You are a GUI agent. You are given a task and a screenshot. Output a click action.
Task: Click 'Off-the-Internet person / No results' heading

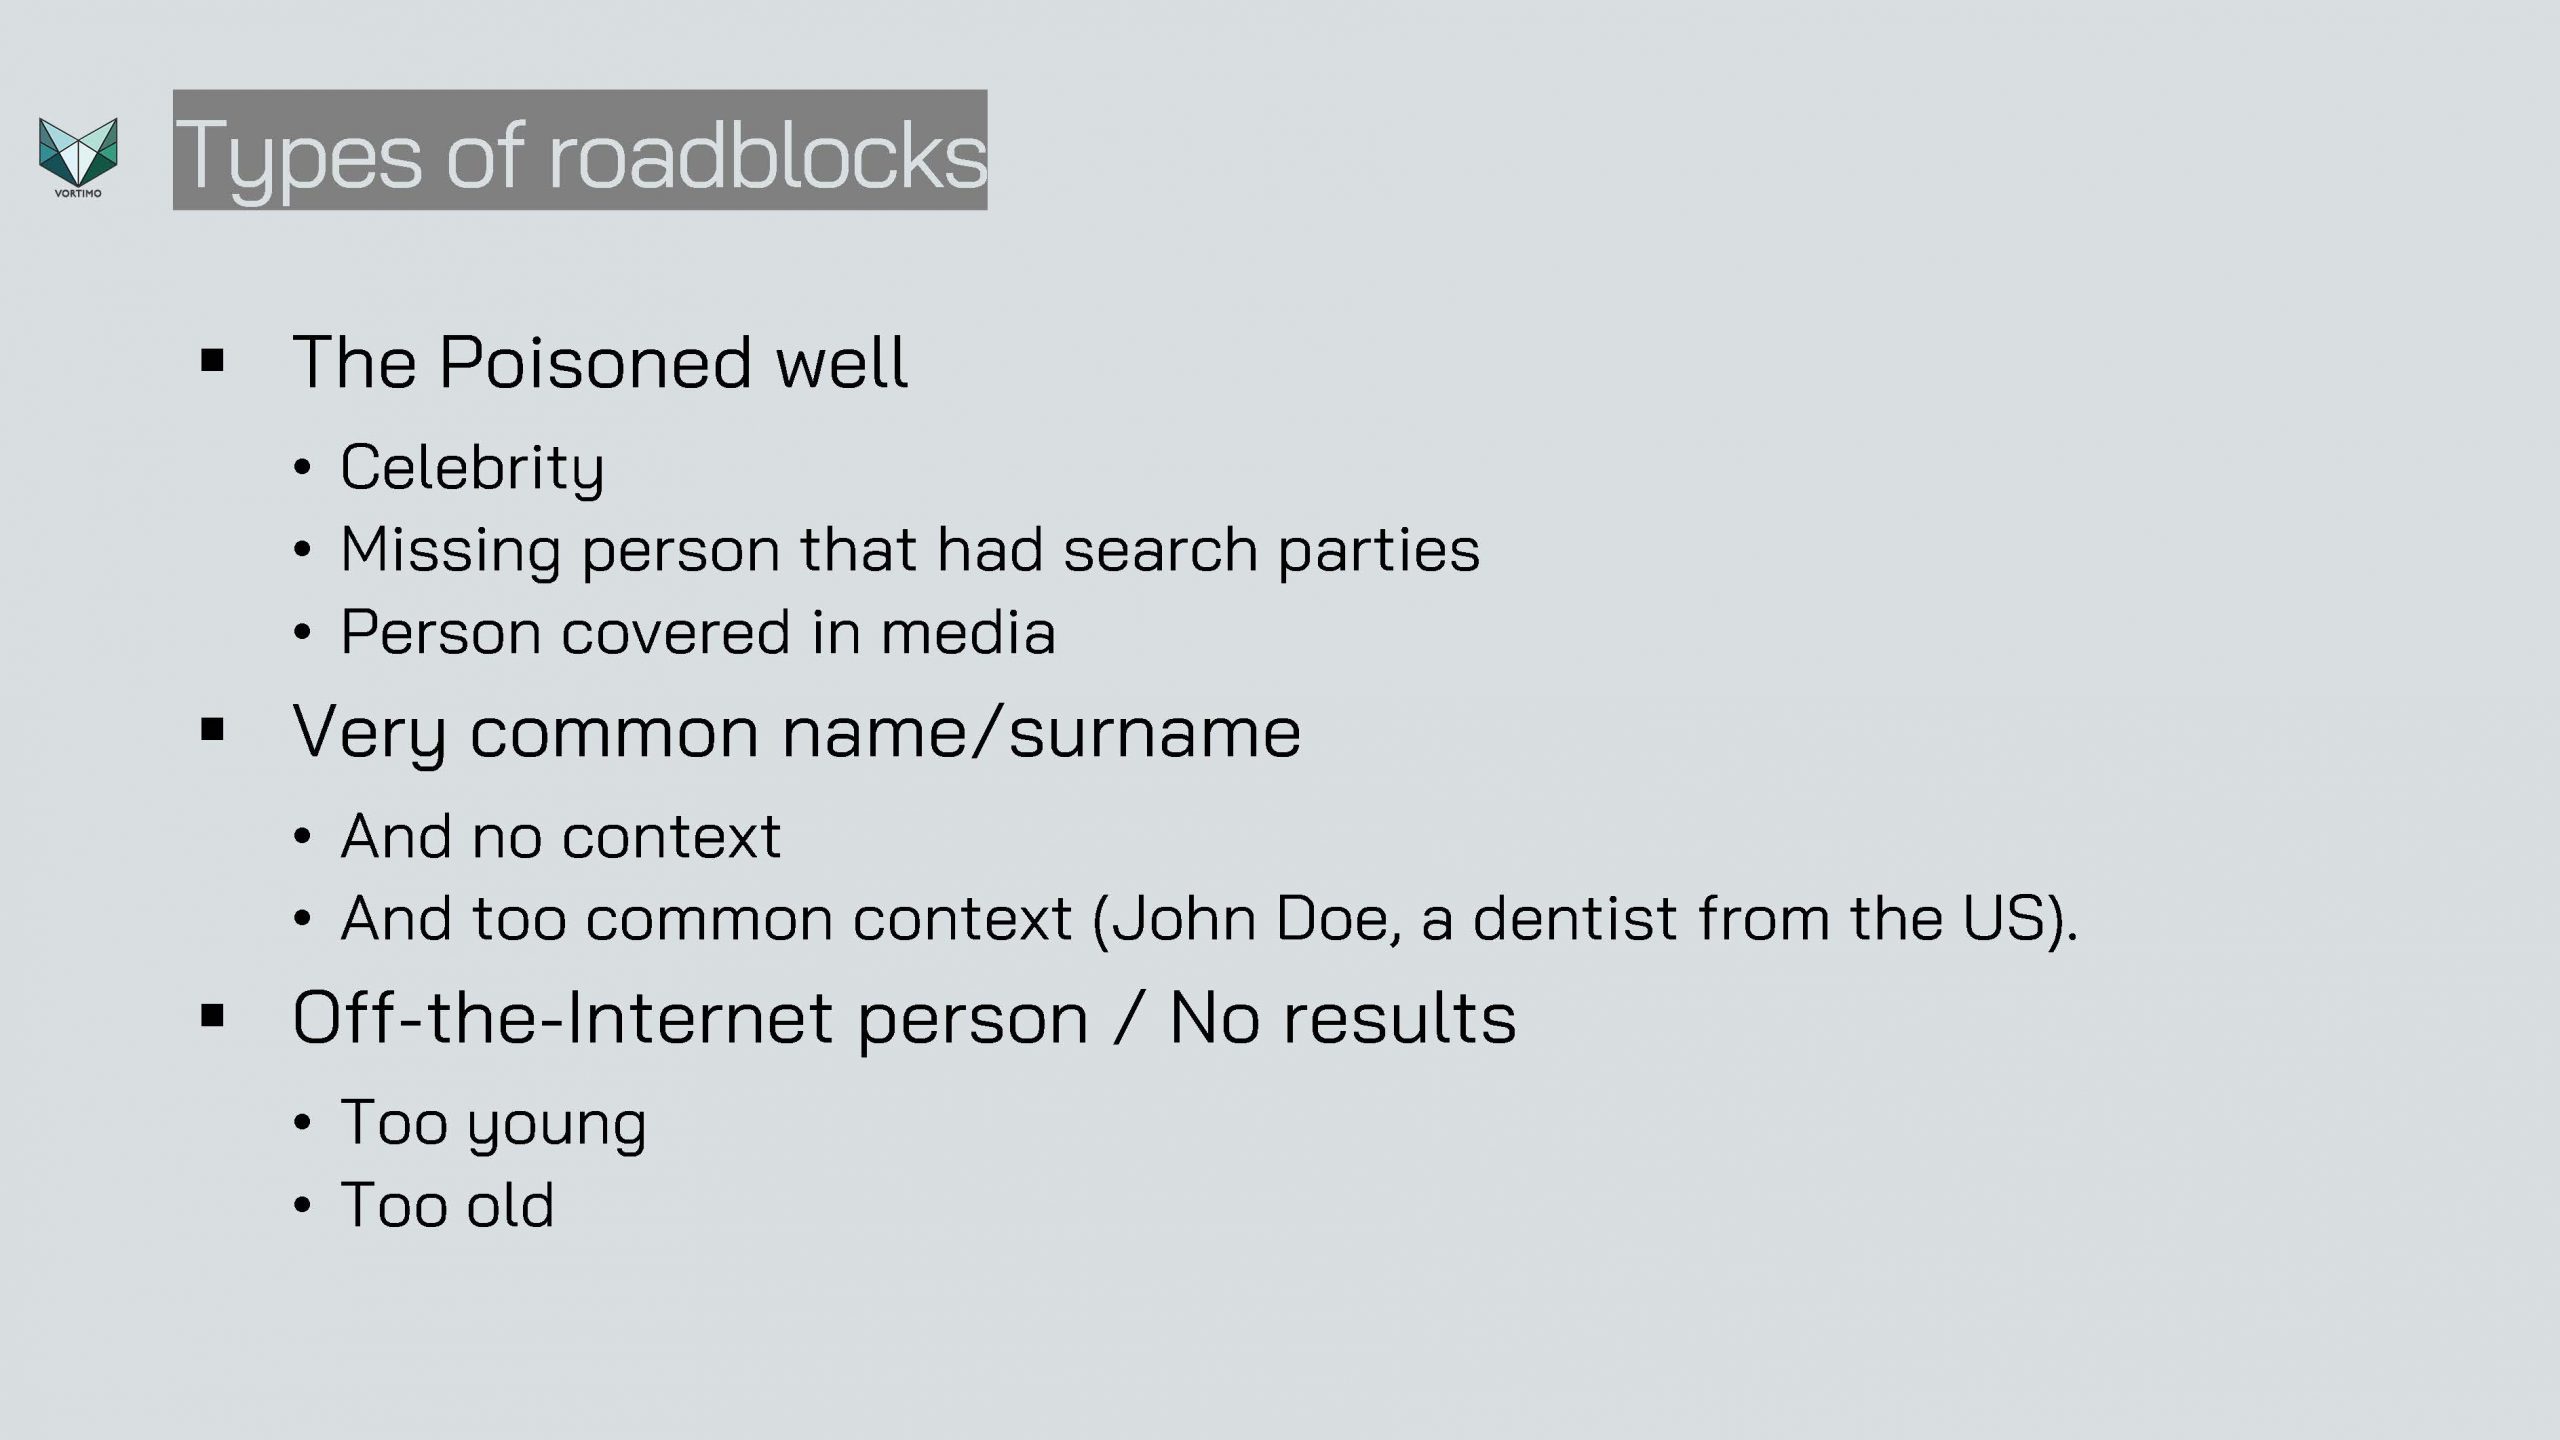point(904,1018)
